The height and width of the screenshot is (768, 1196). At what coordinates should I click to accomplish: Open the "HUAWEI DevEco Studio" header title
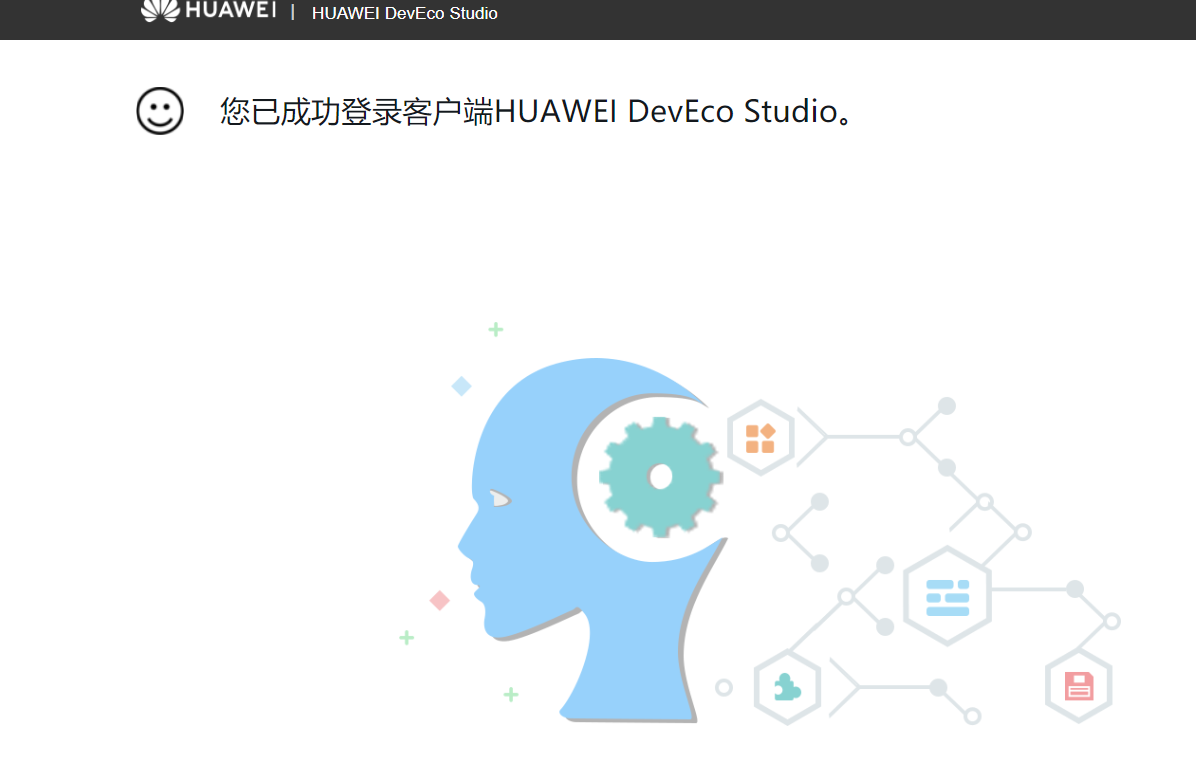coord(404,13)
